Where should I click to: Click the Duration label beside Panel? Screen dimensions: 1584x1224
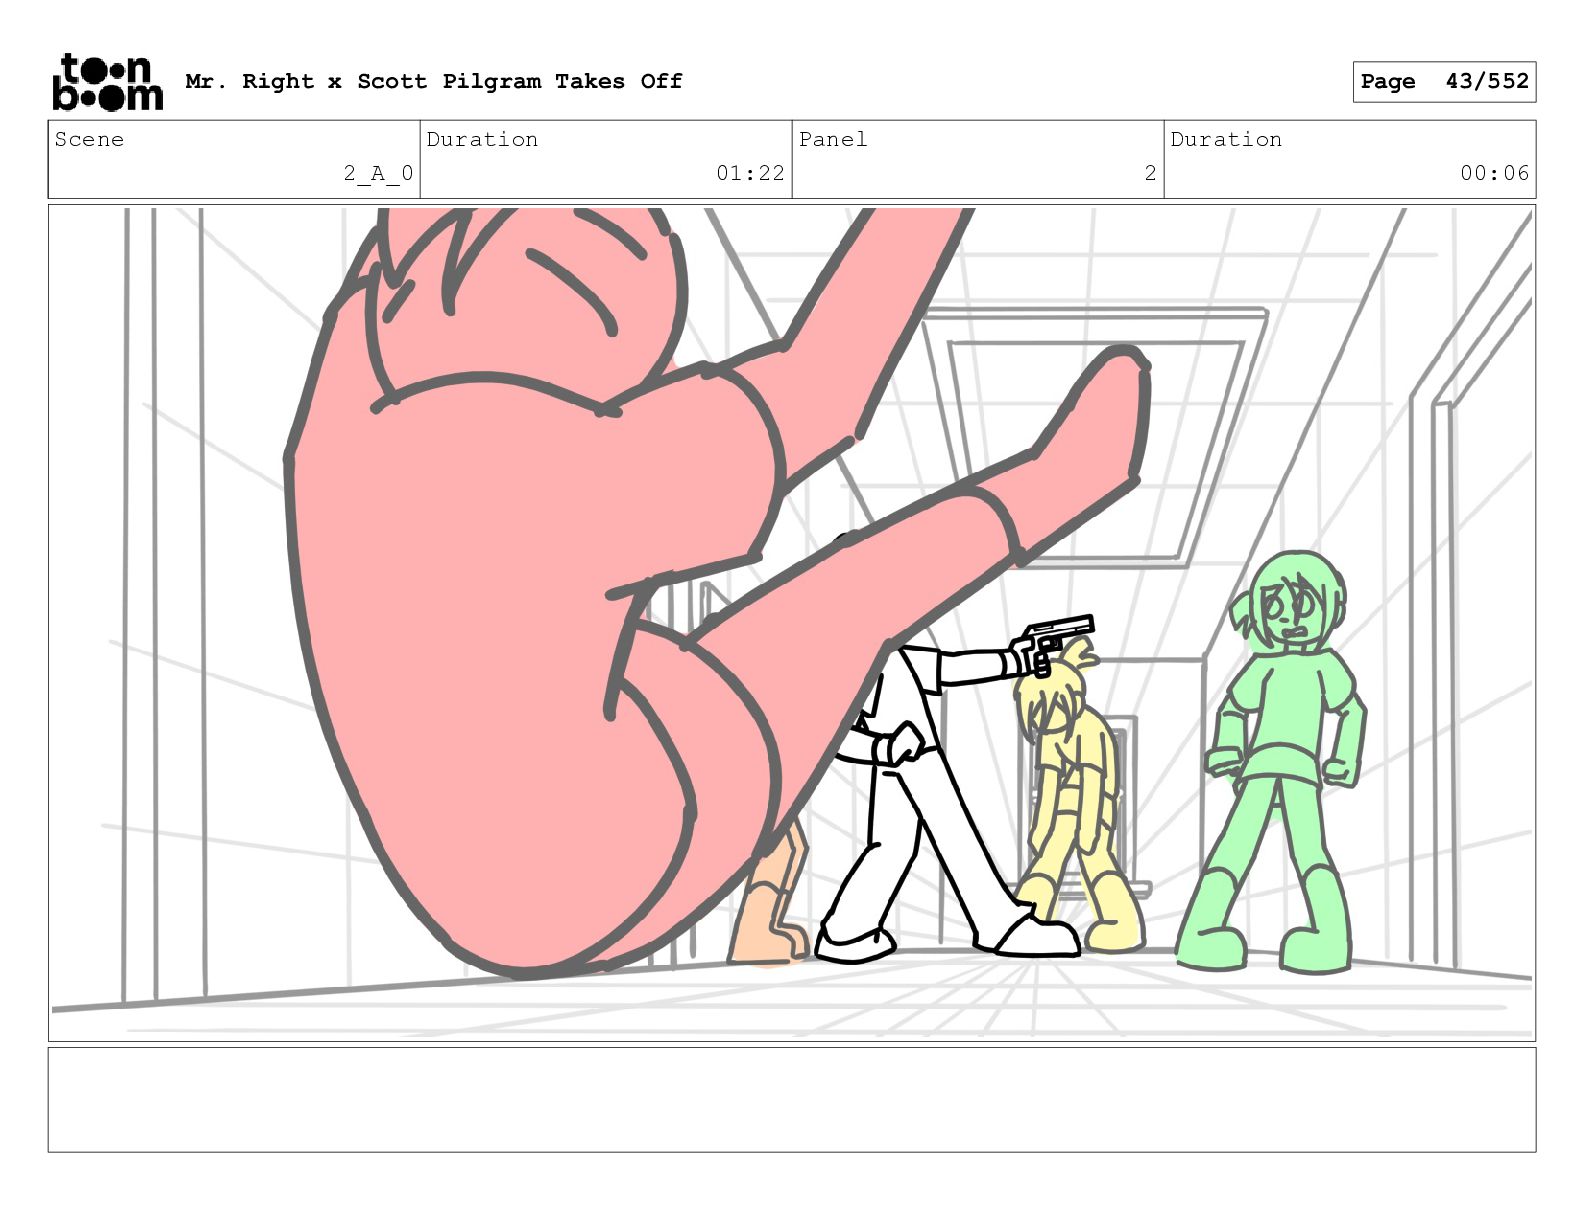pyautogui.click(x=1226, y=139)
